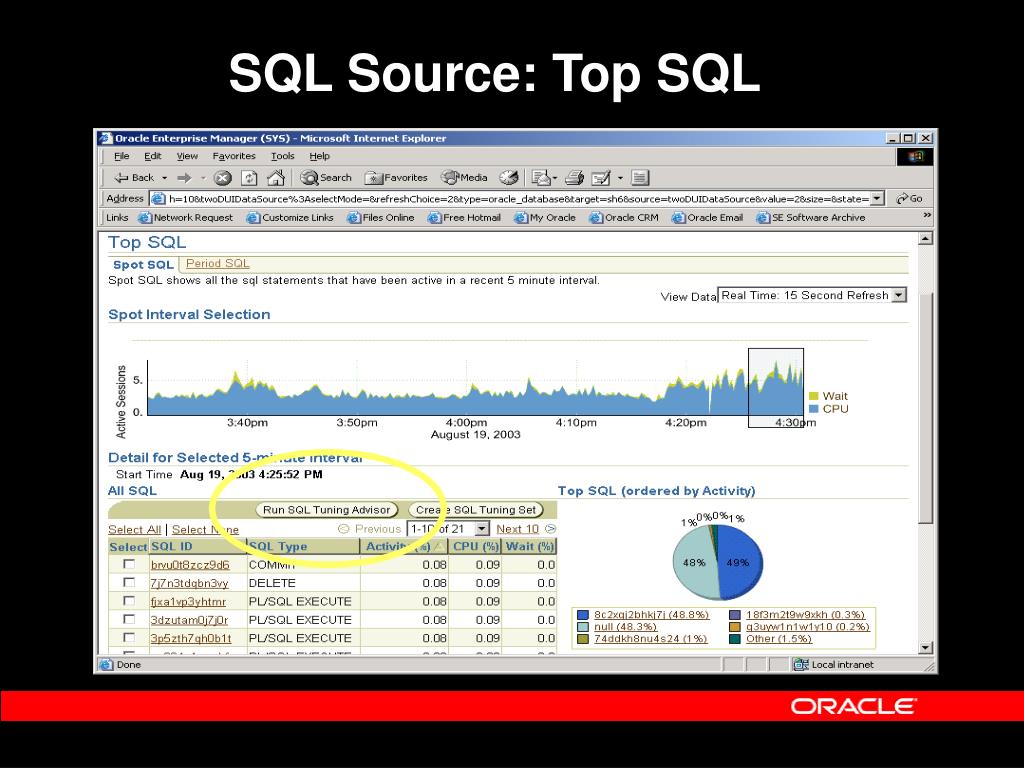Show browsing History icon
Viewport: 1024px width, 768px height.
click(x=509, y=178)
